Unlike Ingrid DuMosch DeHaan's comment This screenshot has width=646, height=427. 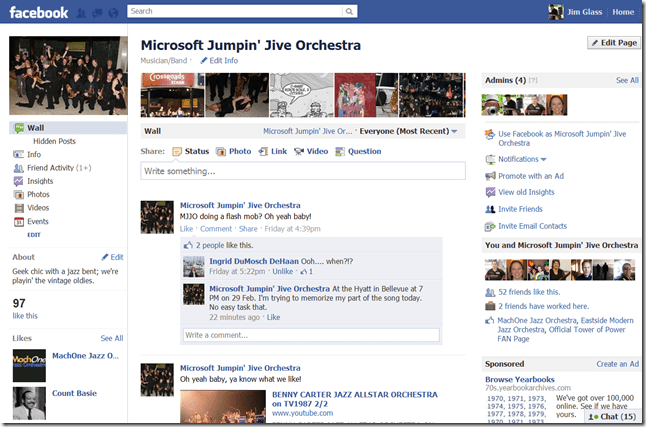click(x=282, y=271)
